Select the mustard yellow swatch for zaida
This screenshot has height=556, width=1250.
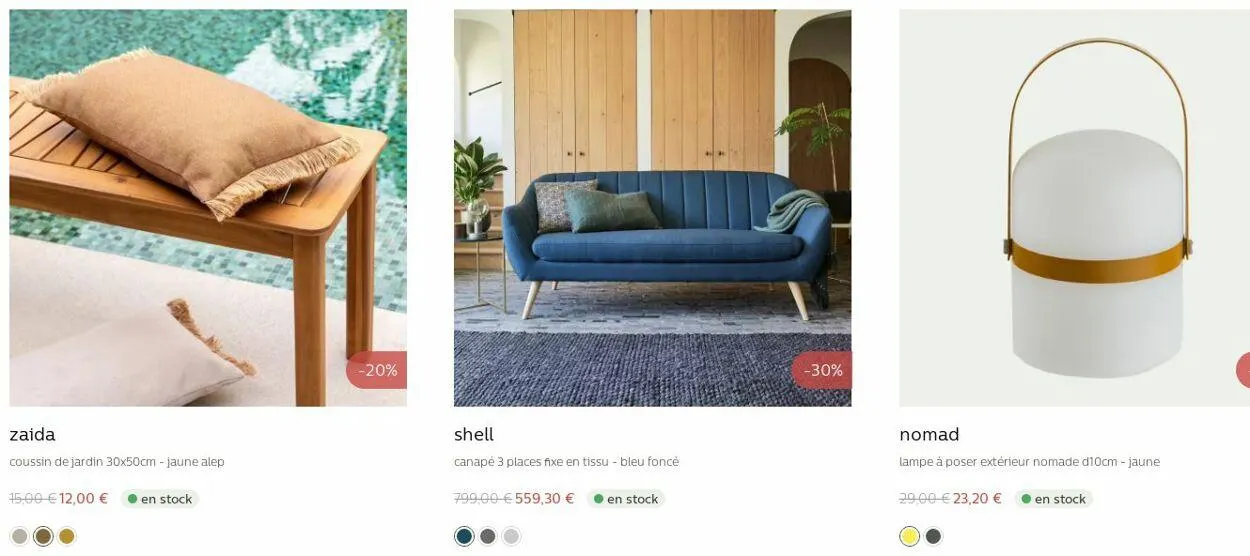point(67,537)
